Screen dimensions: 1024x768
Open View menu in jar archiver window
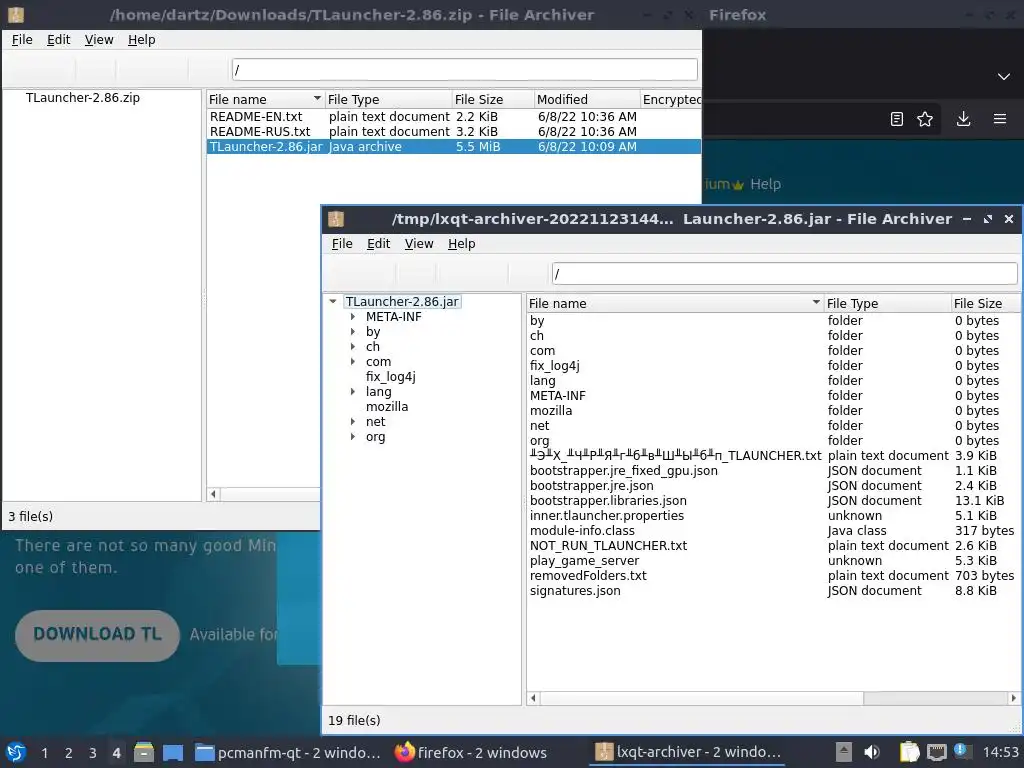pyautogui.click(x=419, y=244)
